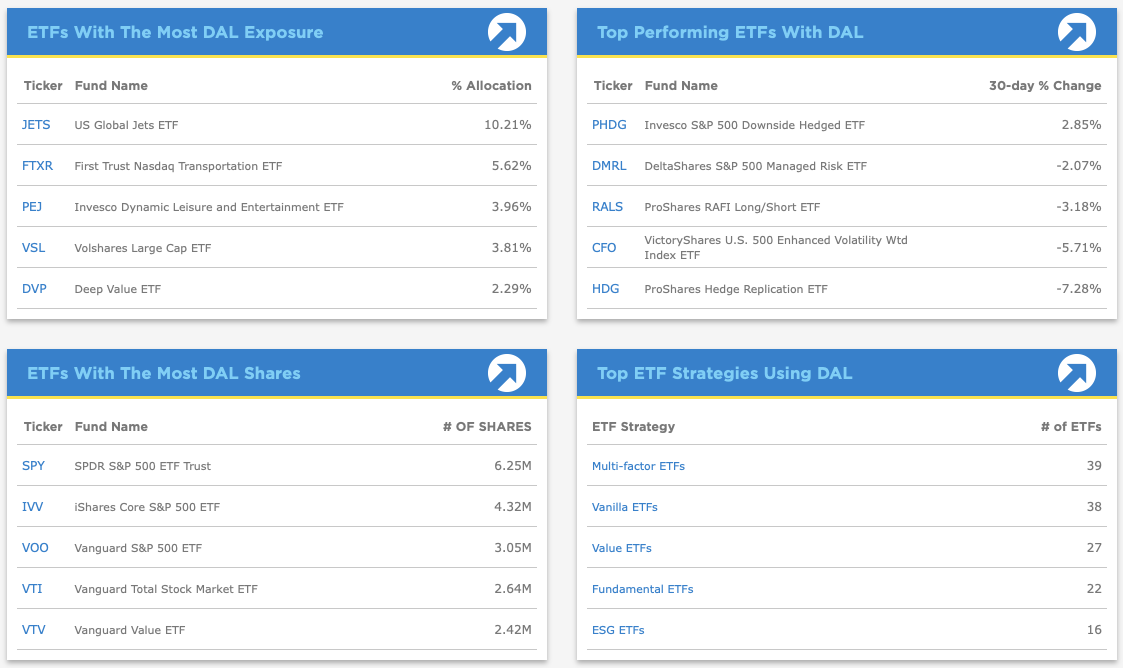Select 'Invesco Dynamic Leisure and Entertainment ETF' text

tap(209, 207)
